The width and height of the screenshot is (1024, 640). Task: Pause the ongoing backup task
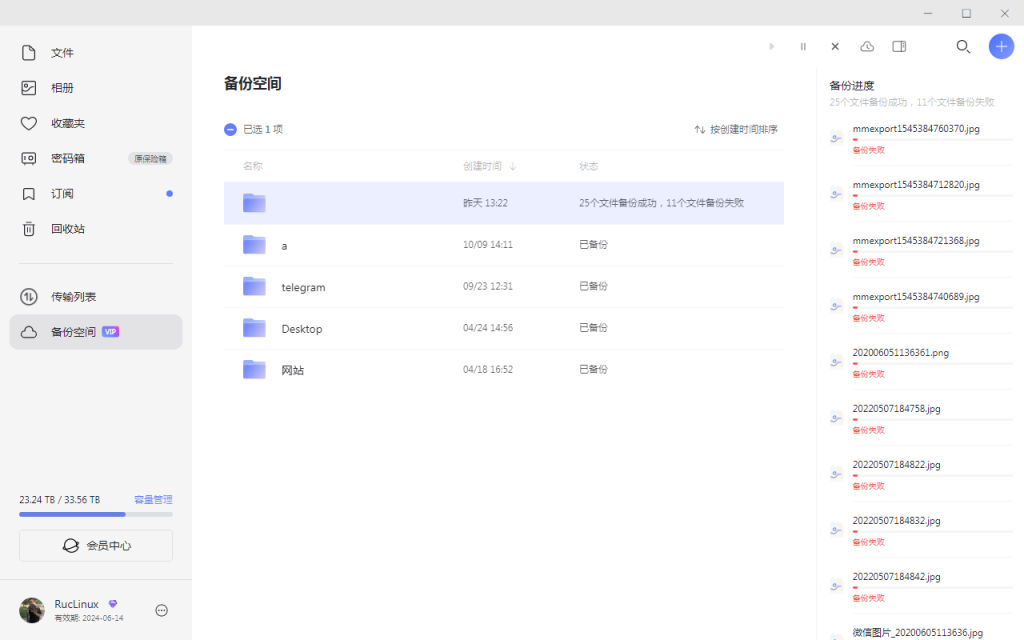(803, 46)
